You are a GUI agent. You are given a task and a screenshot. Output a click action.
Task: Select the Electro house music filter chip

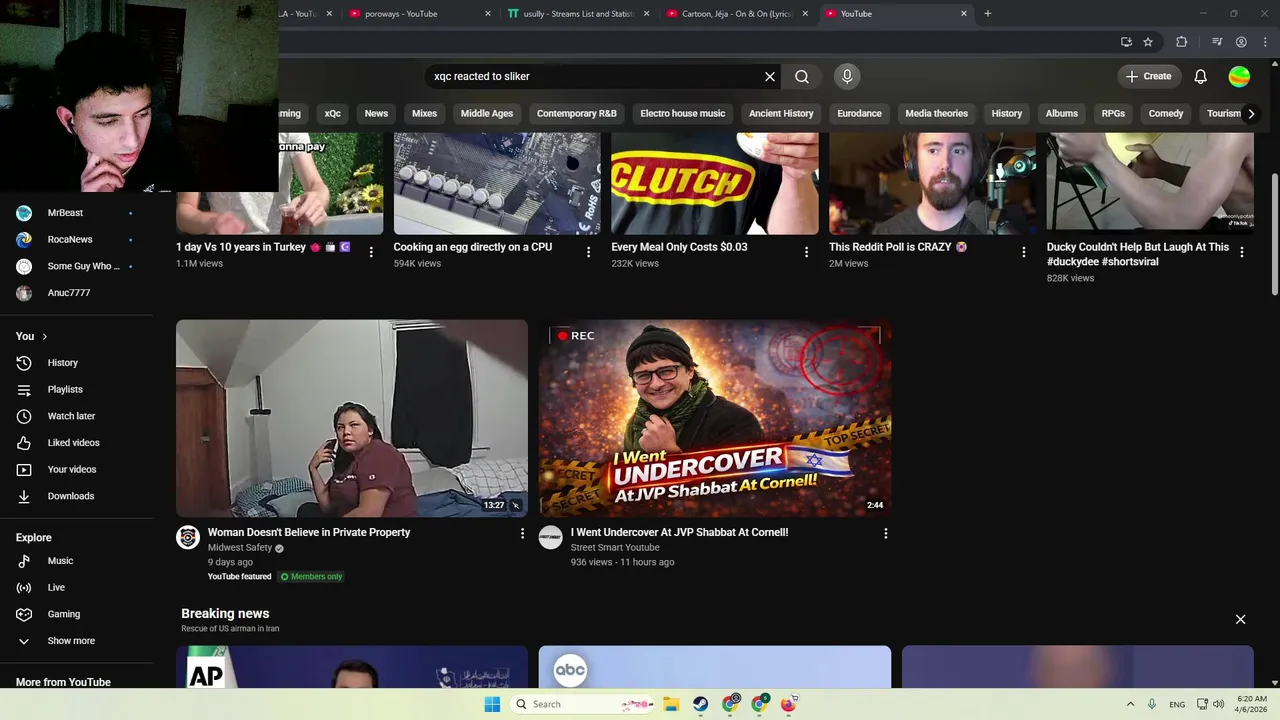click(x=683, y=114)
